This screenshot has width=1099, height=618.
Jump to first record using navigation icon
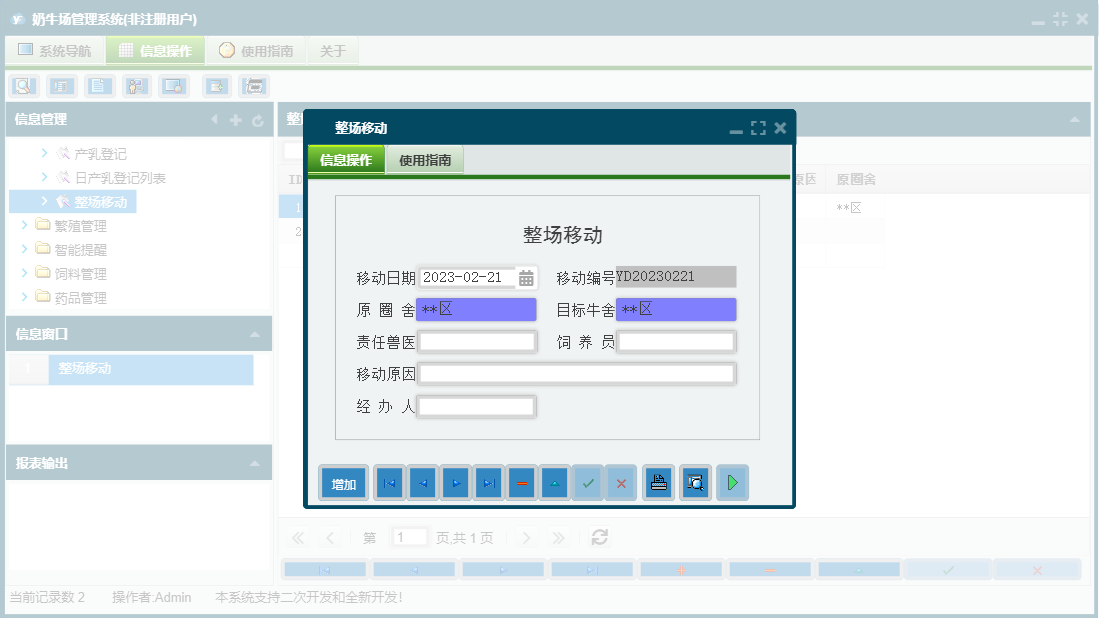click(x=388, y=482)
